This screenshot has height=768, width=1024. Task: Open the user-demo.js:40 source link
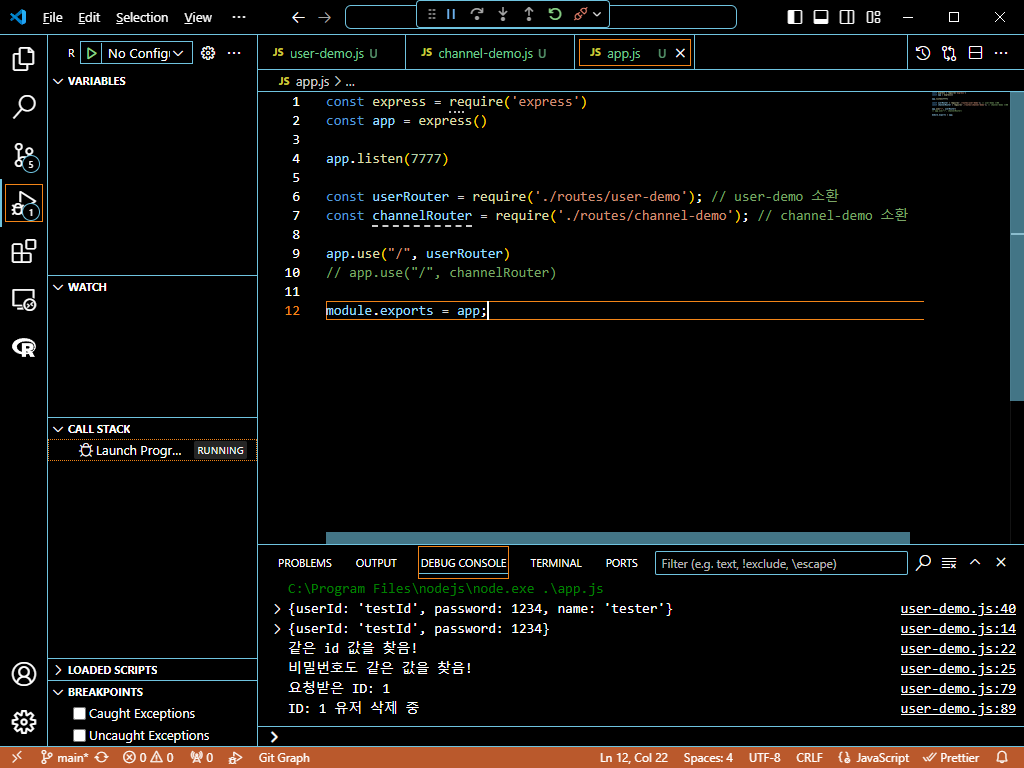point(958,609)
